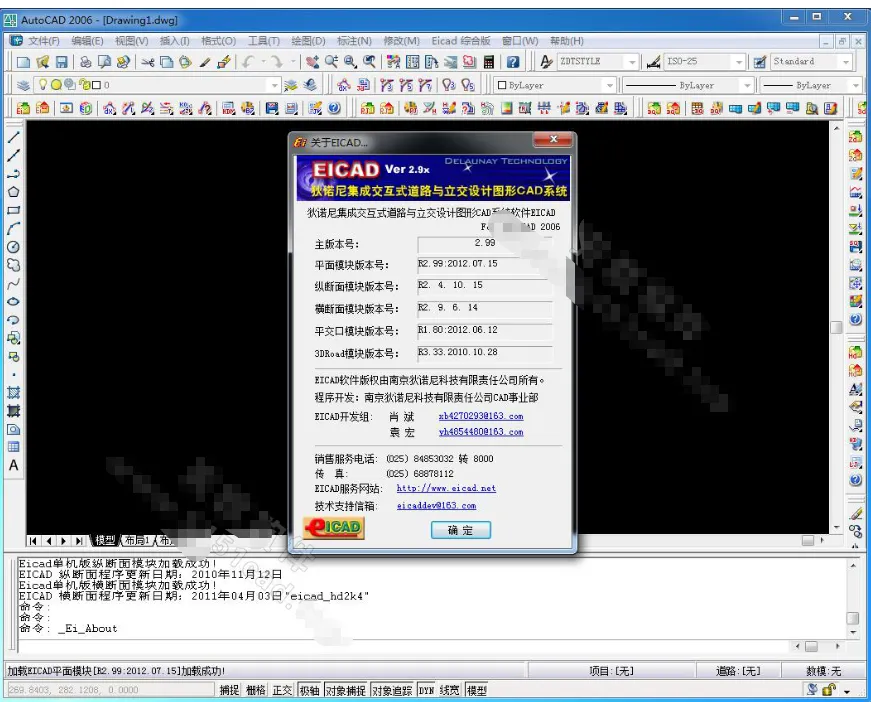Toggle 栅格 grid display

click(256, 690)
